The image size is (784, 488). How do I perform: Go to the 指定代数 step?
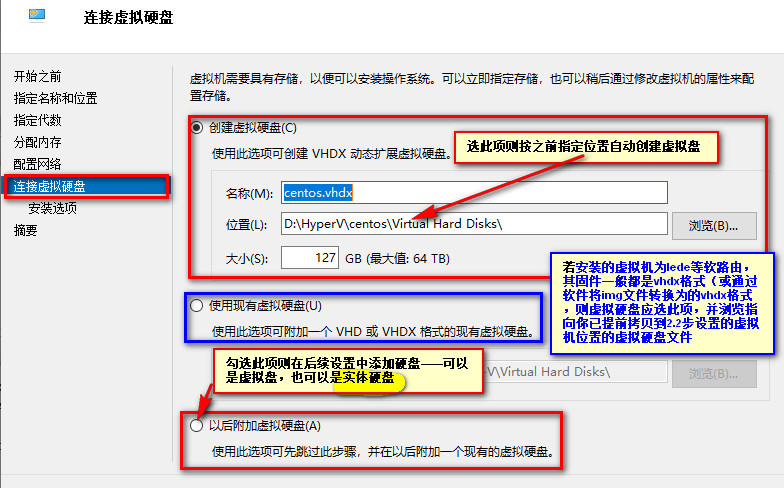pos(38,120)
